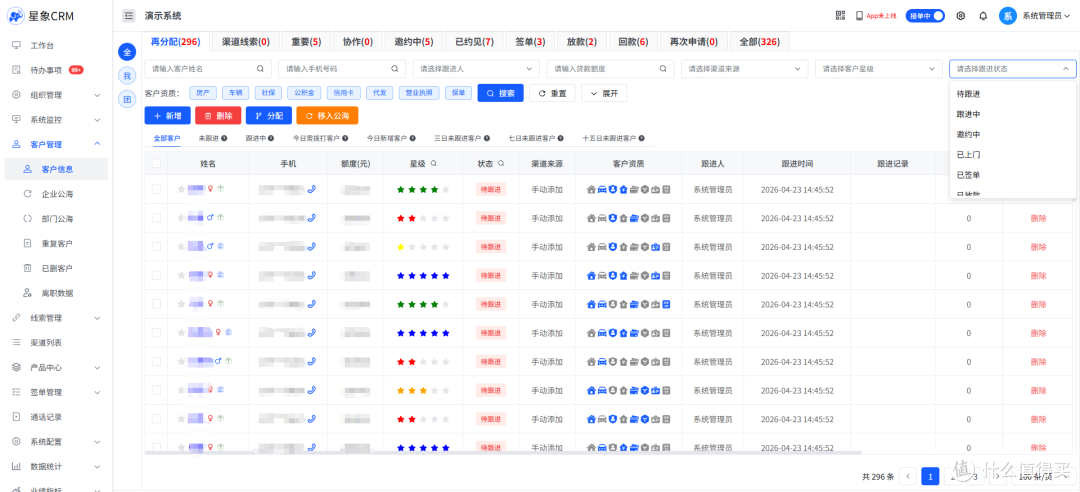Click the 分配 button
Image resolution: width=1080 pixels, height=492 pixels.
[x=269, y=116]
